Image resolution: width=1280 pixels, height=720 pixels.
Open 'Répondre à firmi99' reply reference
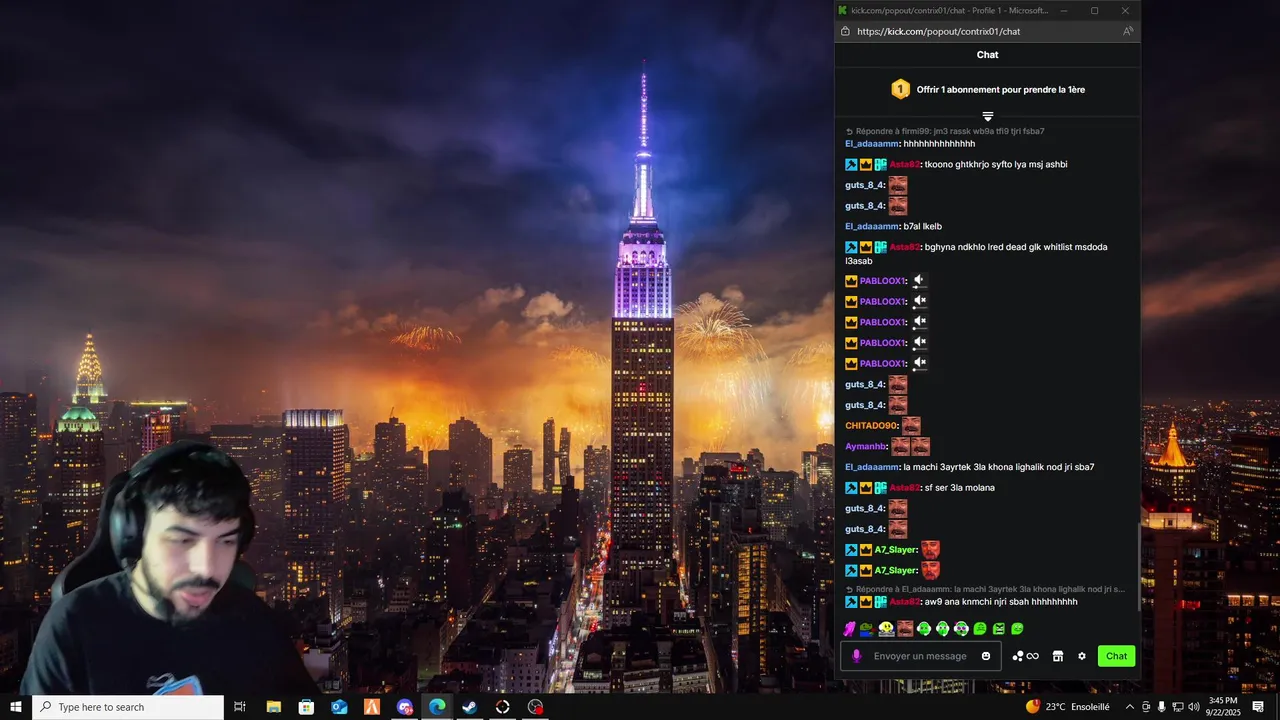pos(945,131)
